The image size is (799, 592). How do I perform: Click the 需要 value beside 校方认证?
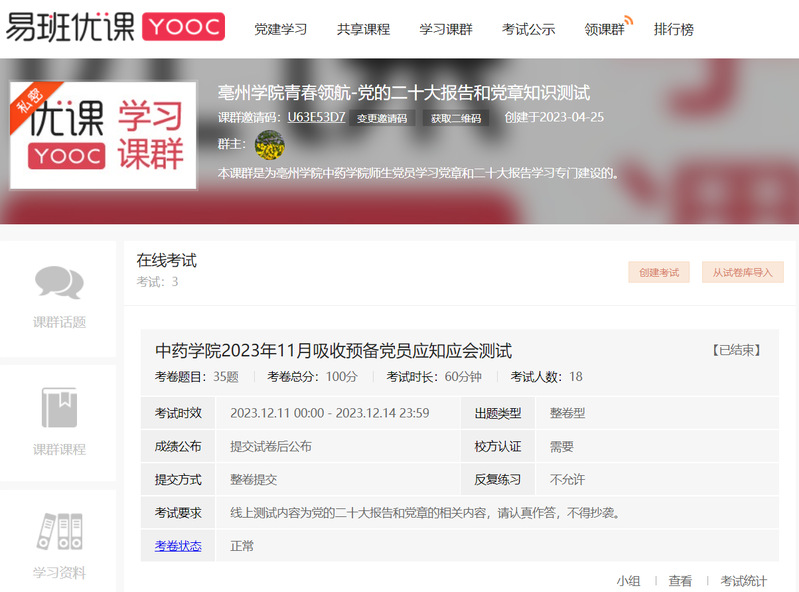pyautogui.click(x=562, y=447)
